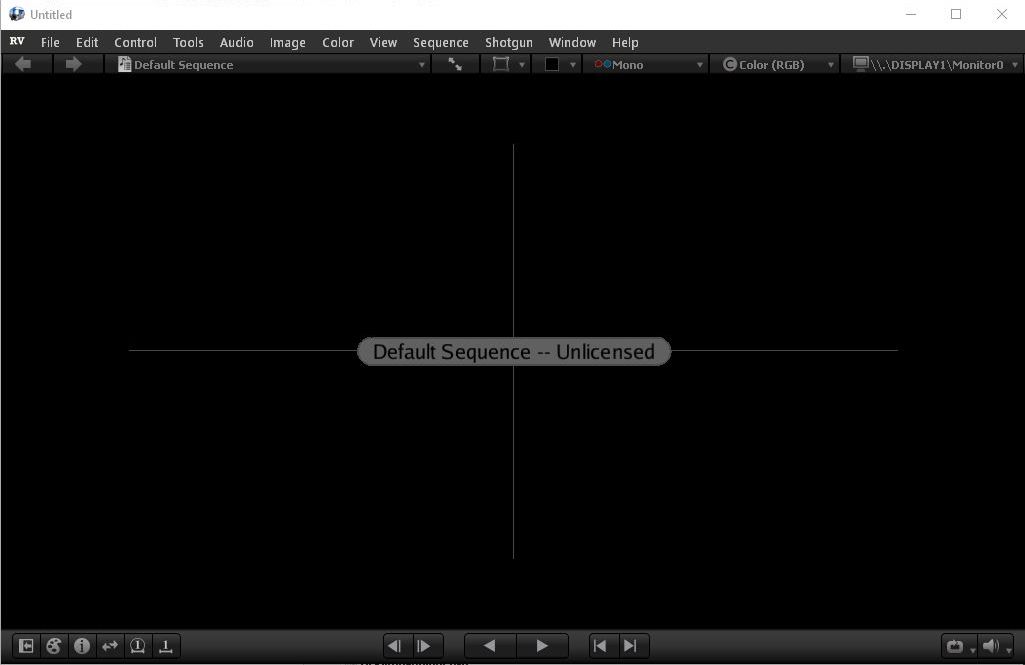Click the black background color swatch
Viewport: 1025px width, 665px height.
tap(552, 64)
